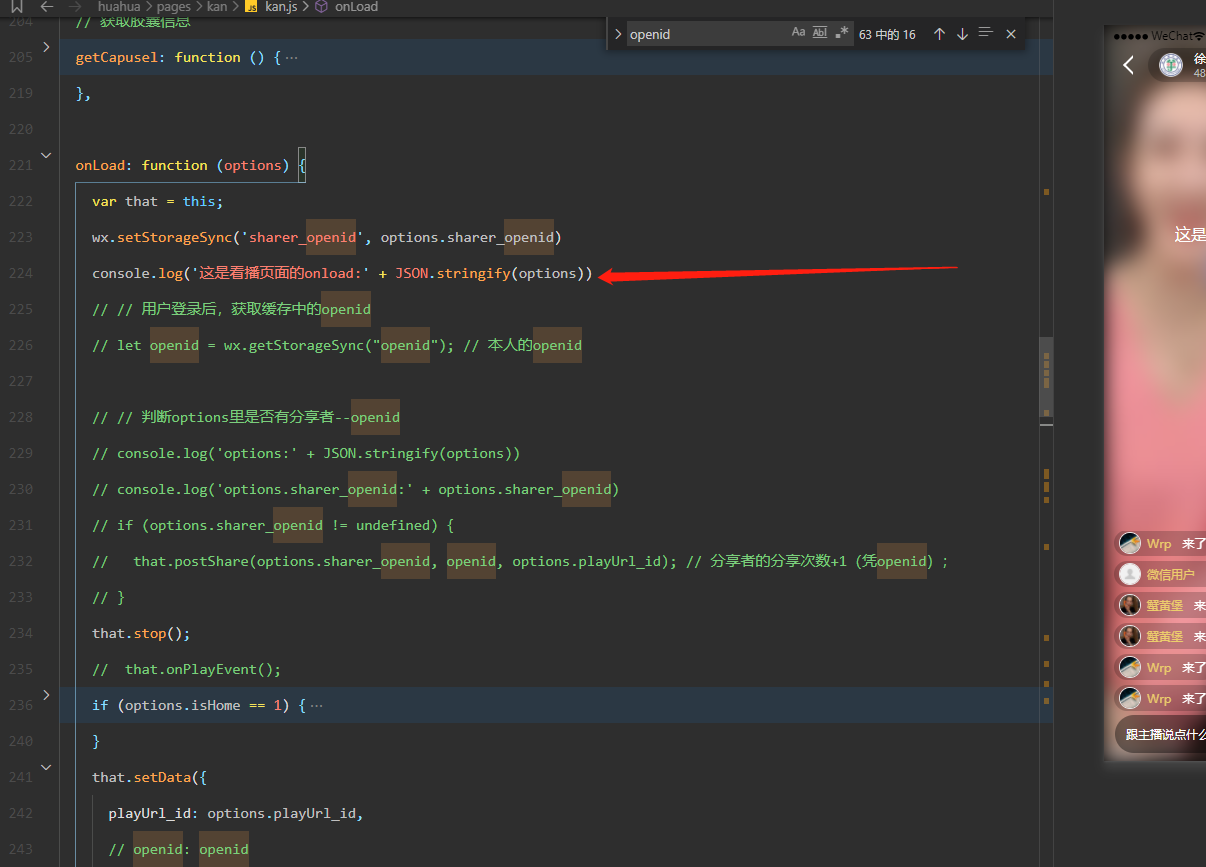Viewport: 1206px width, 867px height.
Task: Close the find widget
Action: (1011, 34)
